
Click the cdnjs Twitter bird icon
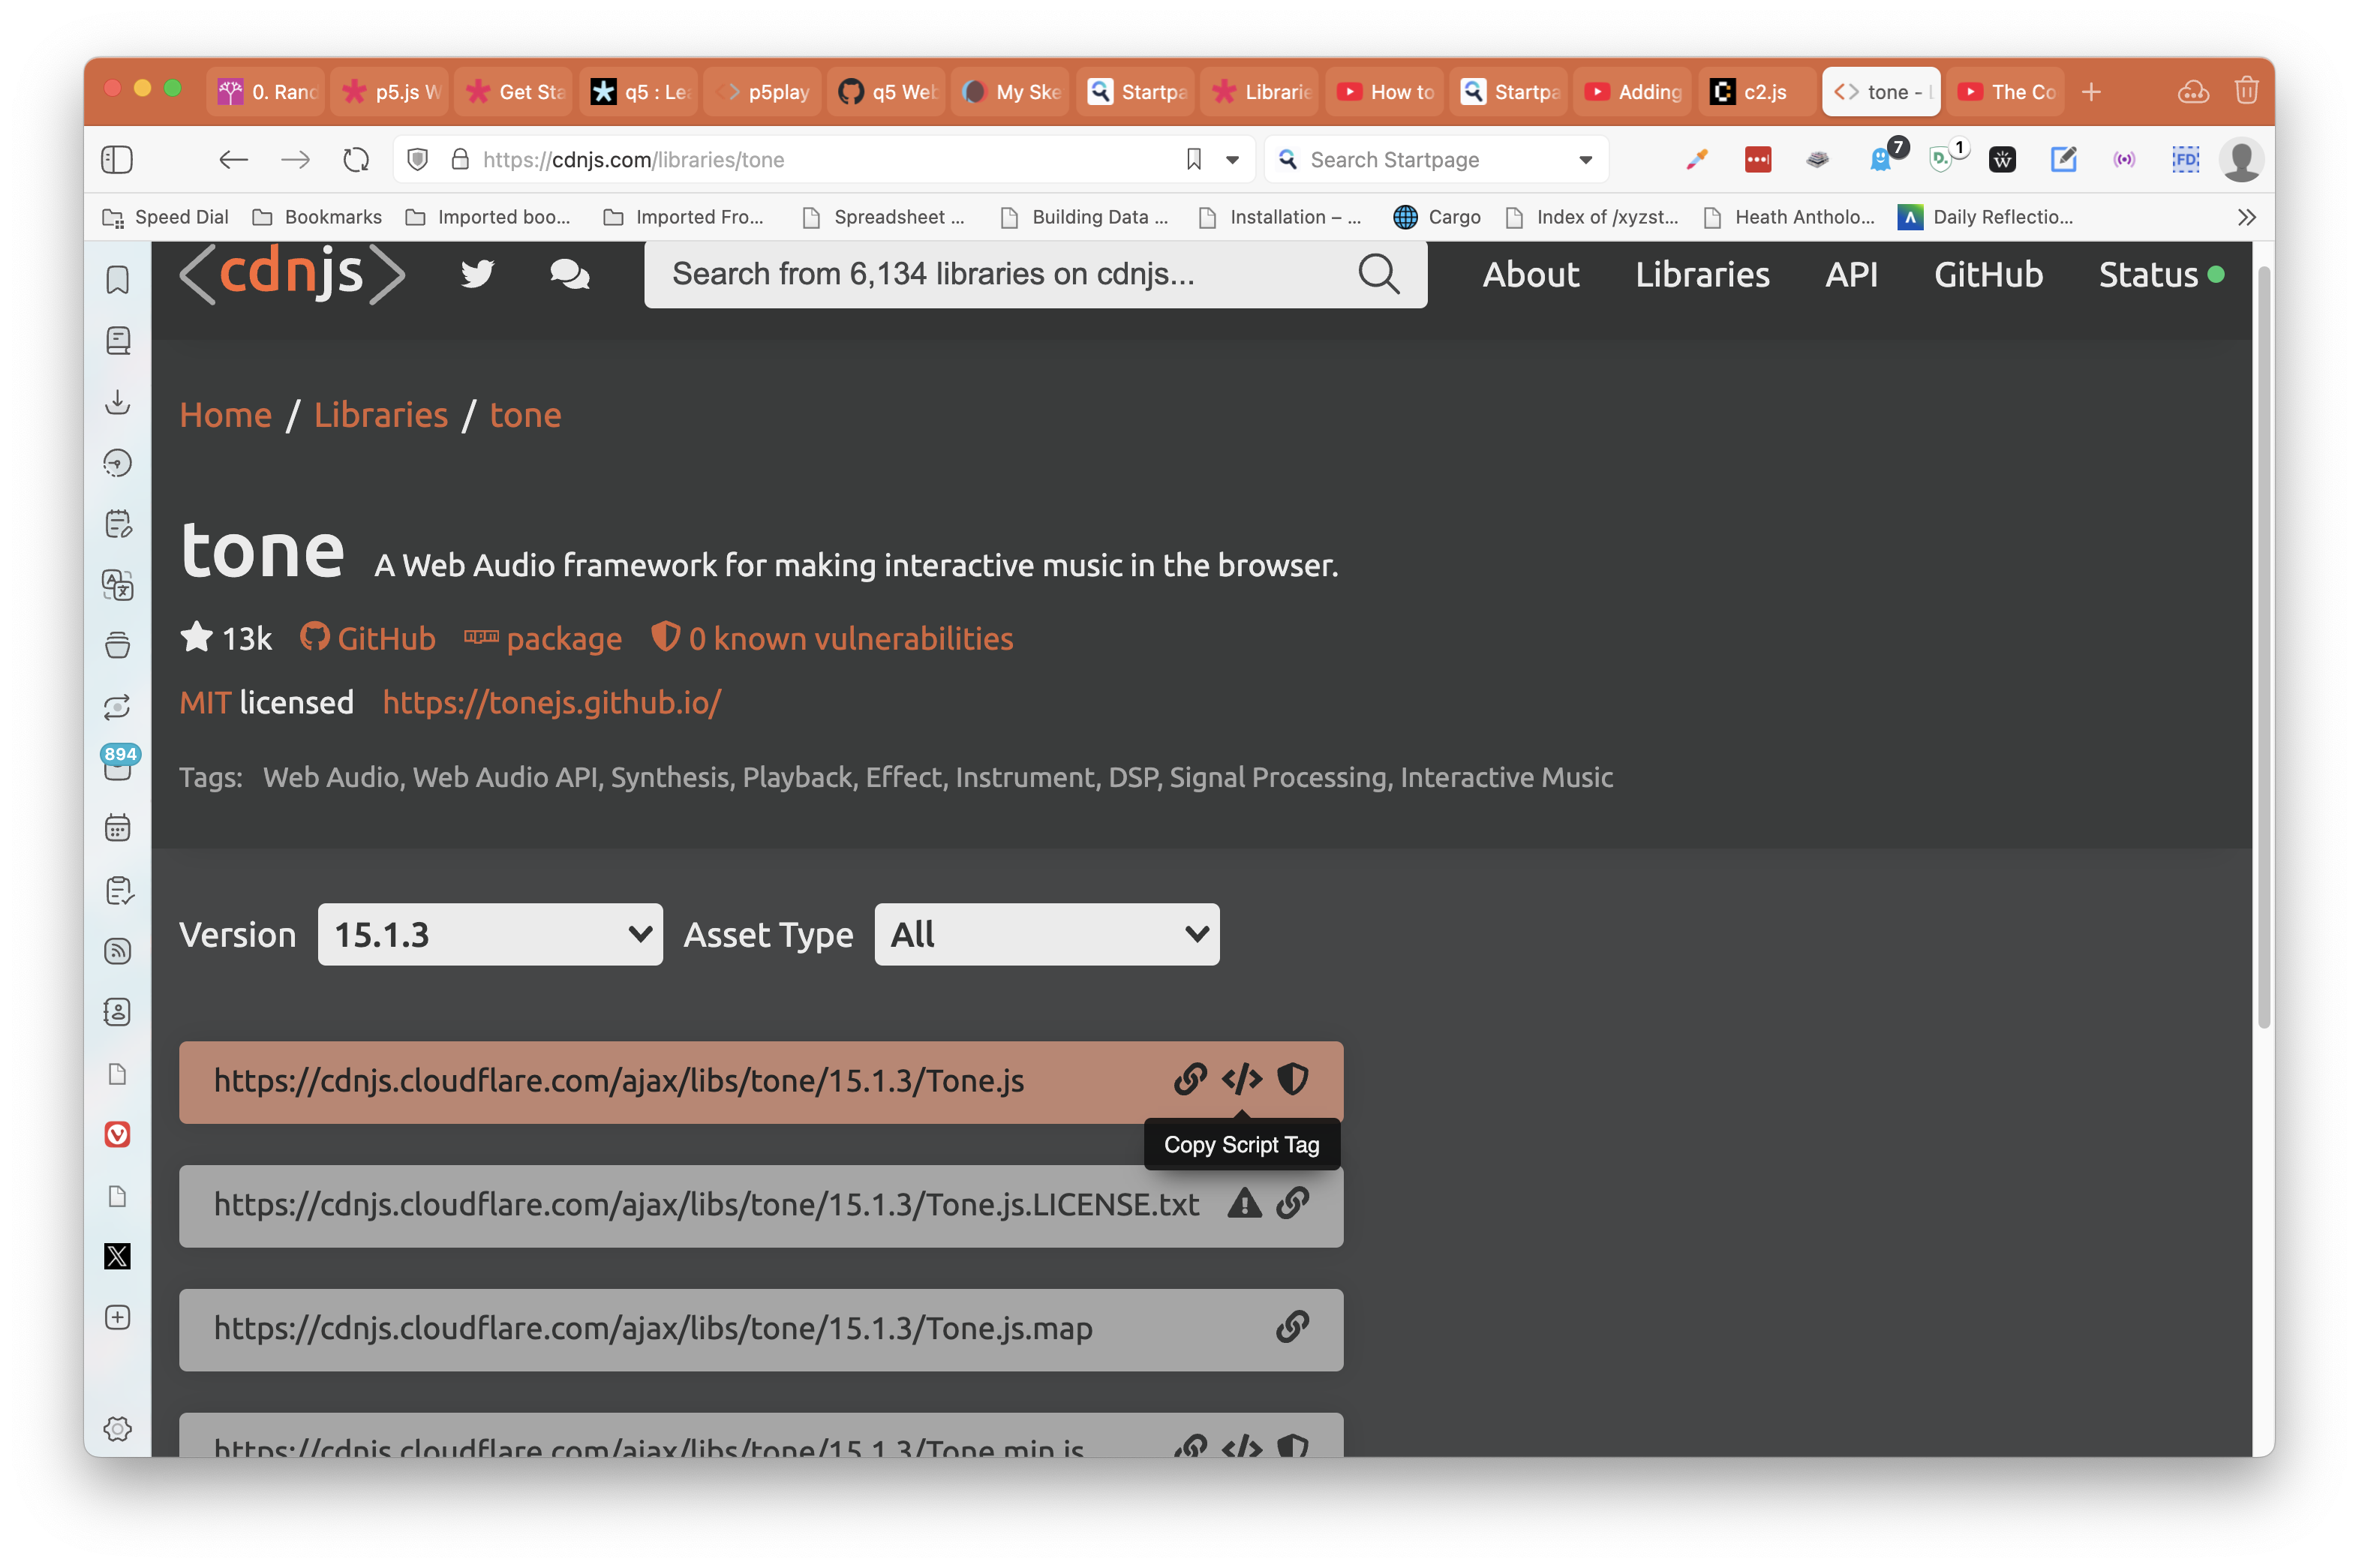(x=478, y=274)
